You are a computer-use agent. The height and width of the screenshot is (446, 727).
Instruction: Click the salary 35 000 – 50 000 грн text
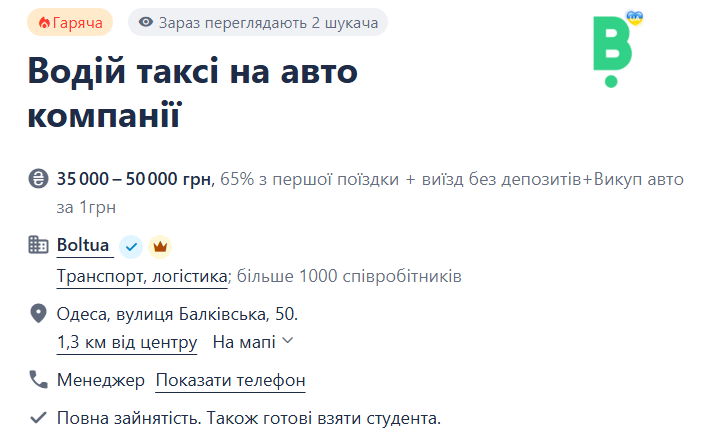(x=134, y=180)
